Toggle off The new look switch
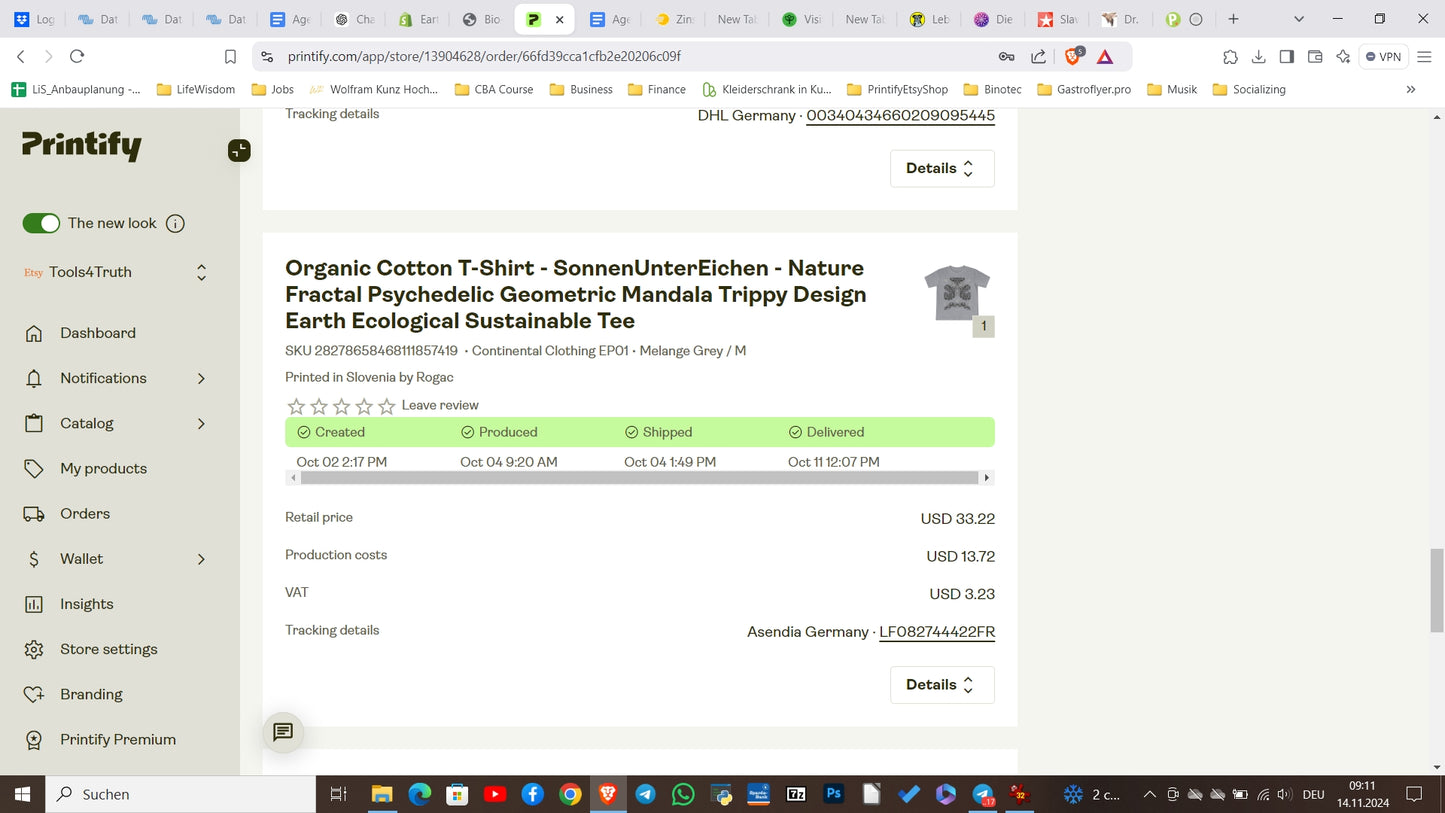1445x813 pixels. click(x=42, y=224)
